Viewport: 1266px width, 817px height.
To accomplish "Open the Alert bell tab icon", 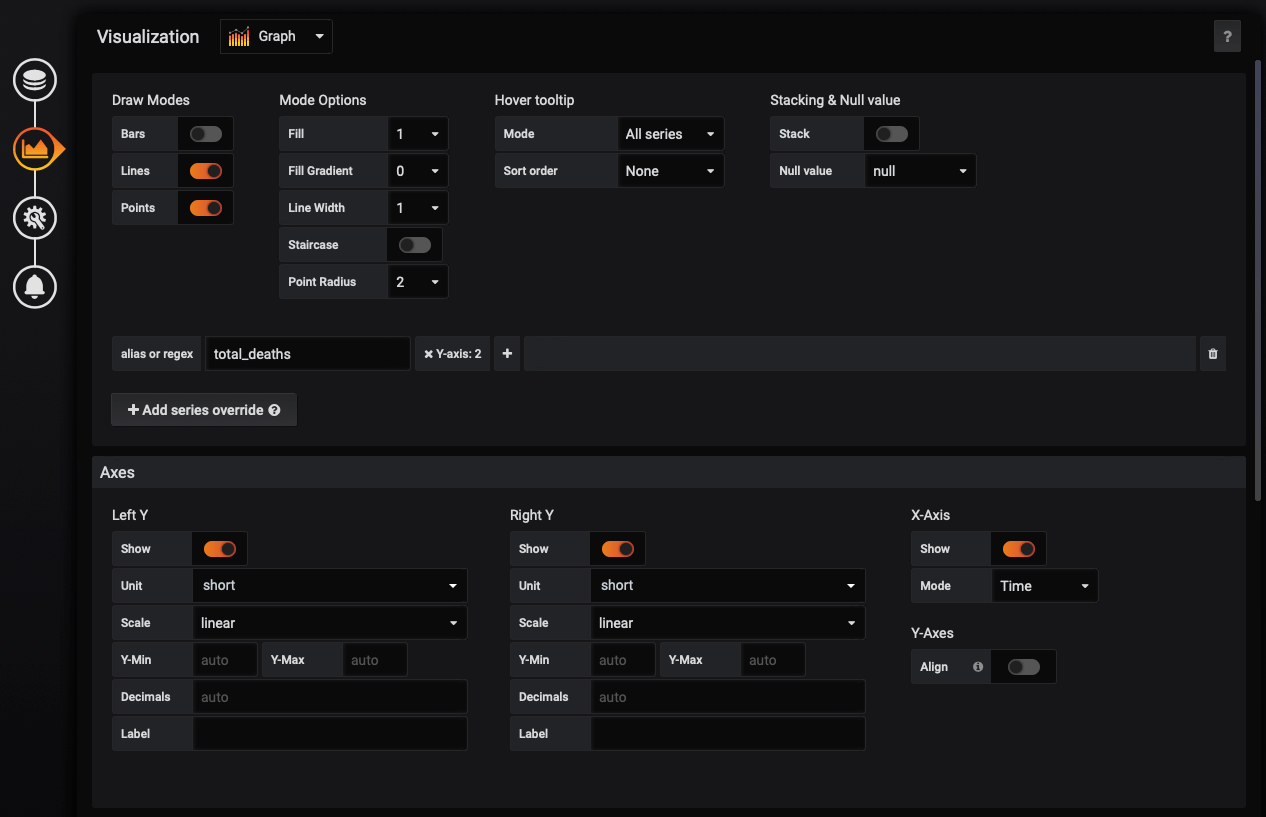I will pyautogui.click(x=35, y=287).
